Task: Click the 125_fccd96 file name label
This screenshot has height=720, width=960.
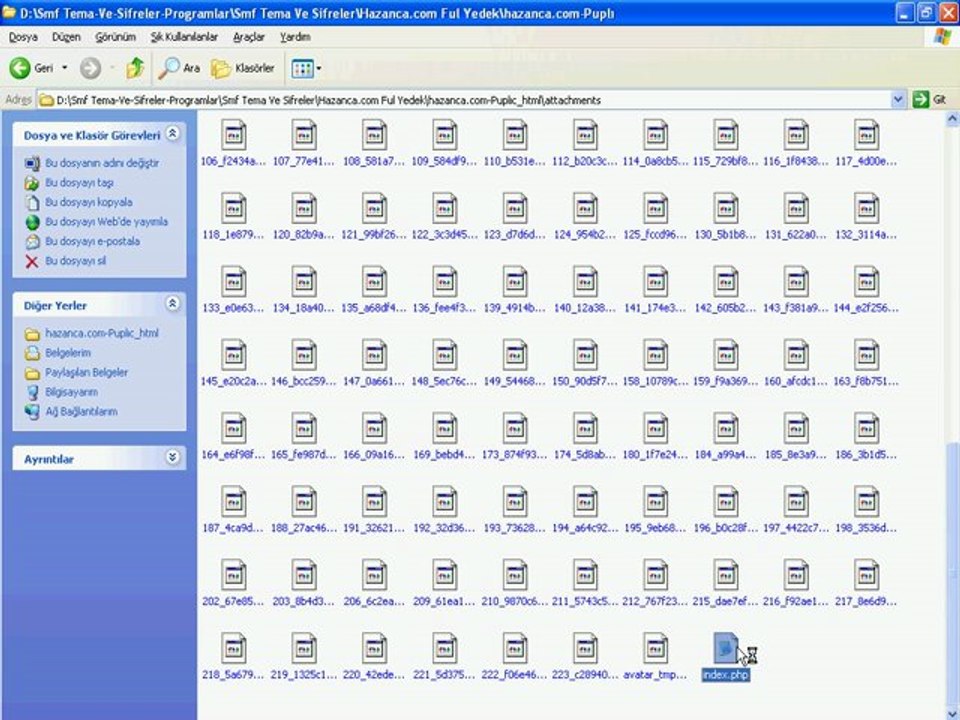Action: click(655, 234)
